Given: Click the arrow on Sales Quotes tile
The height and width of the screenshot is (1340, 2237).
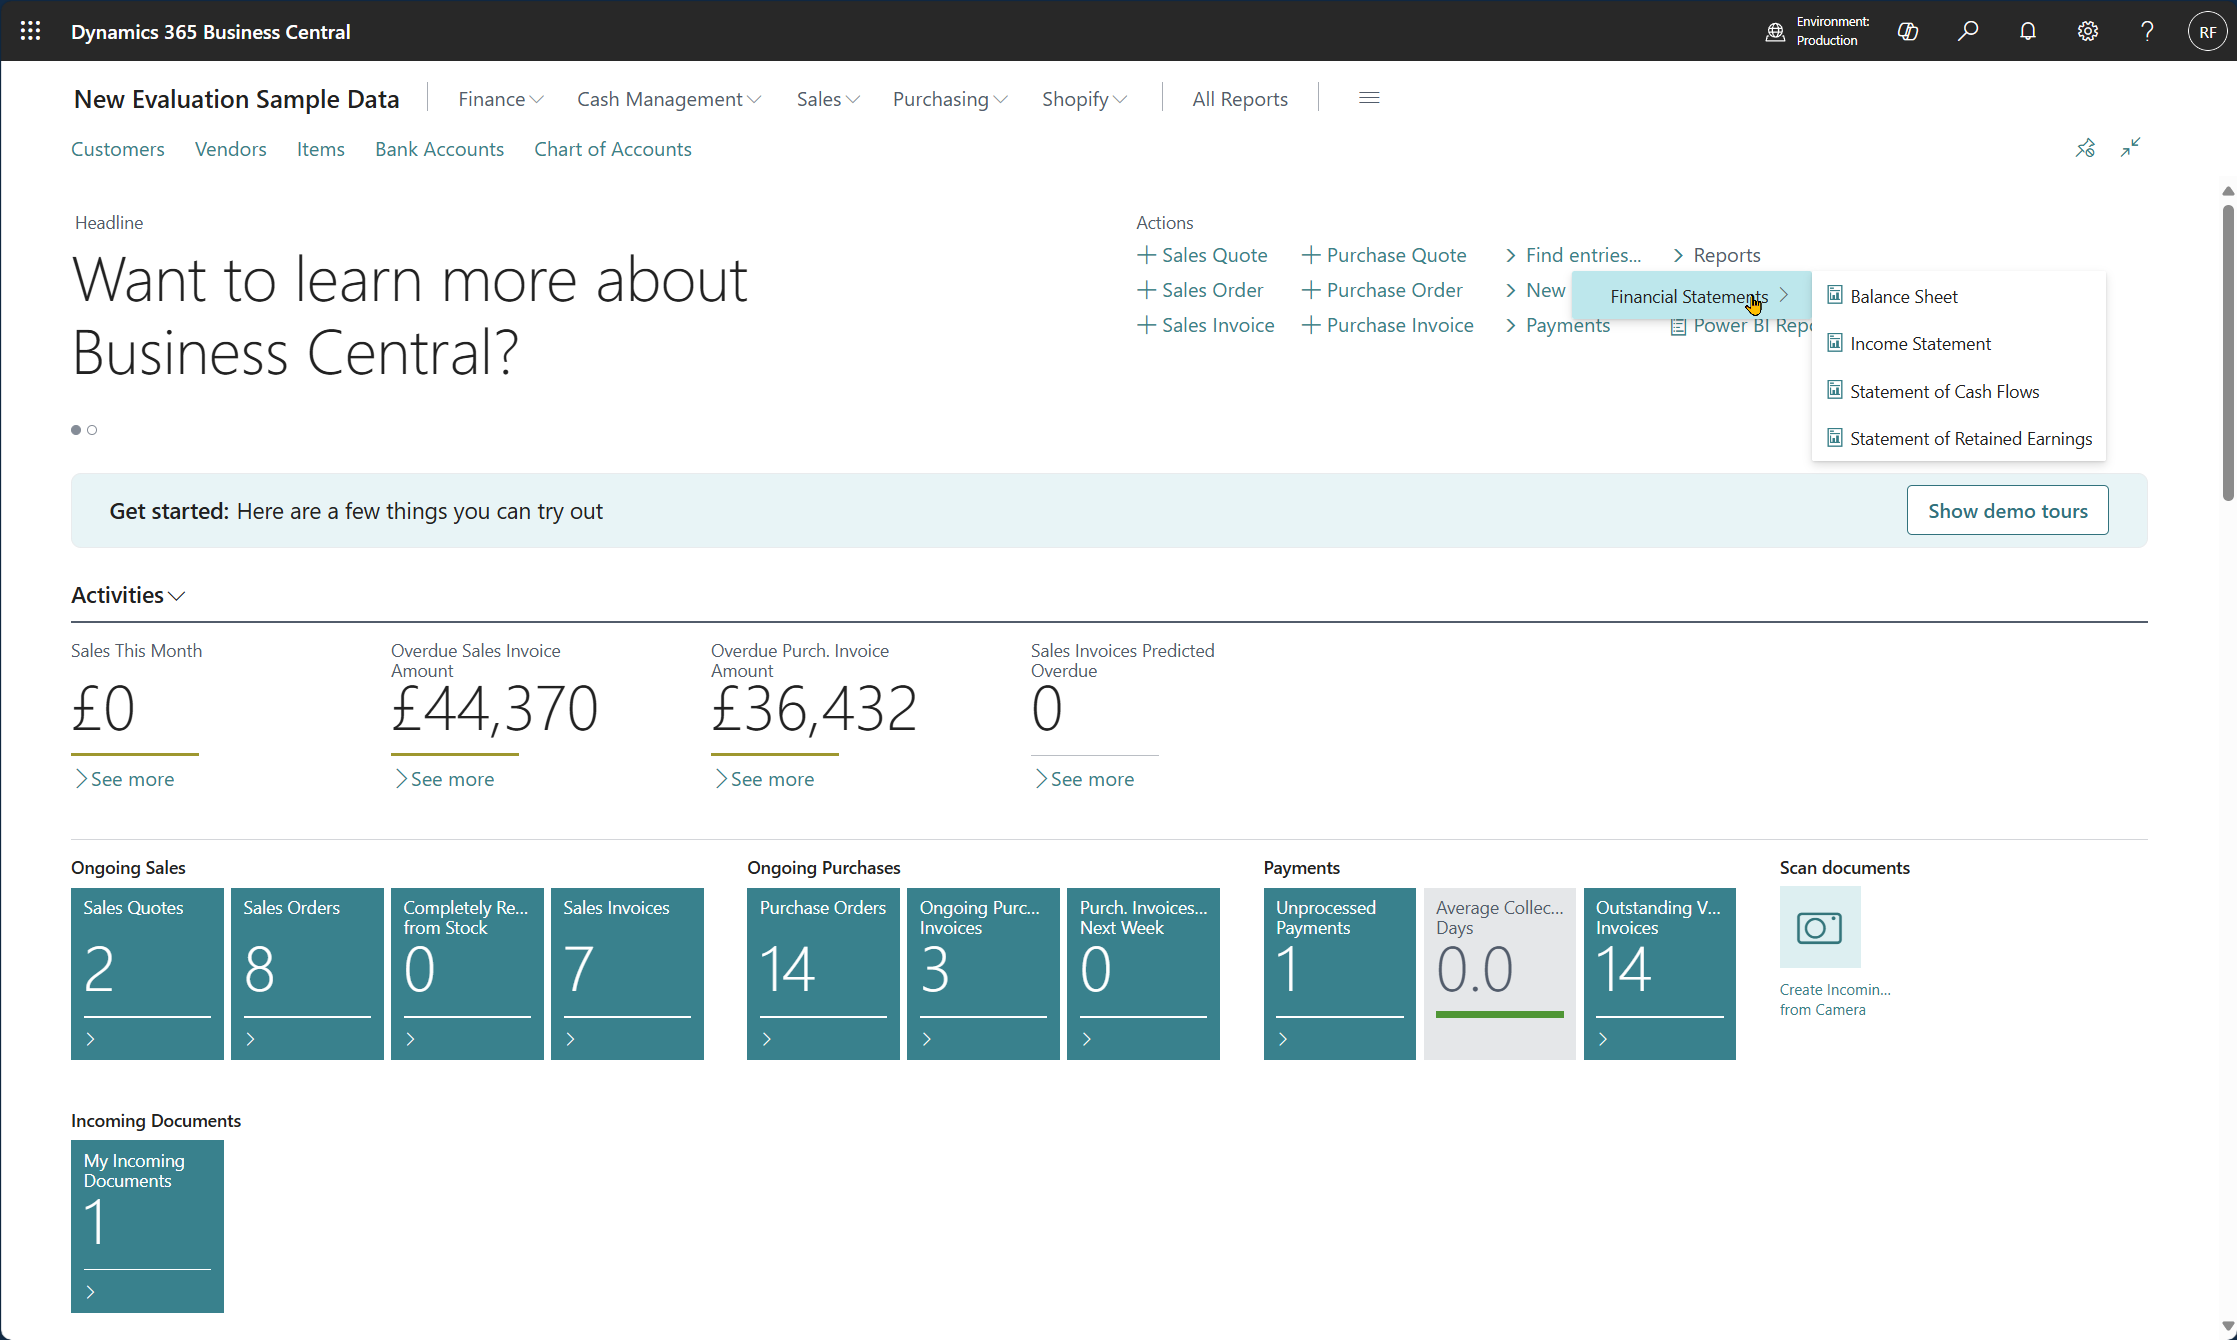Looking at the screenshot, I should click(x=91, y=1039).
